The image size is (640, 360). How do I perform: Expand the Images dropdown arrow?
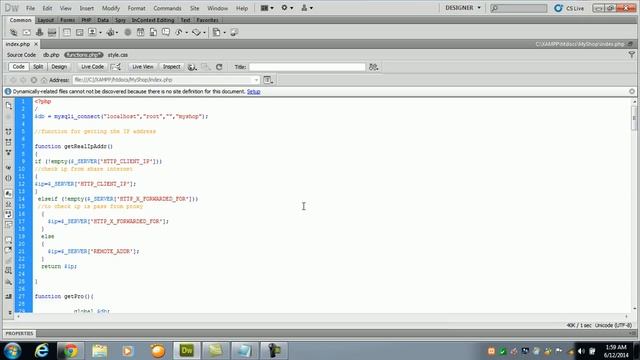(x=100, y=33)
